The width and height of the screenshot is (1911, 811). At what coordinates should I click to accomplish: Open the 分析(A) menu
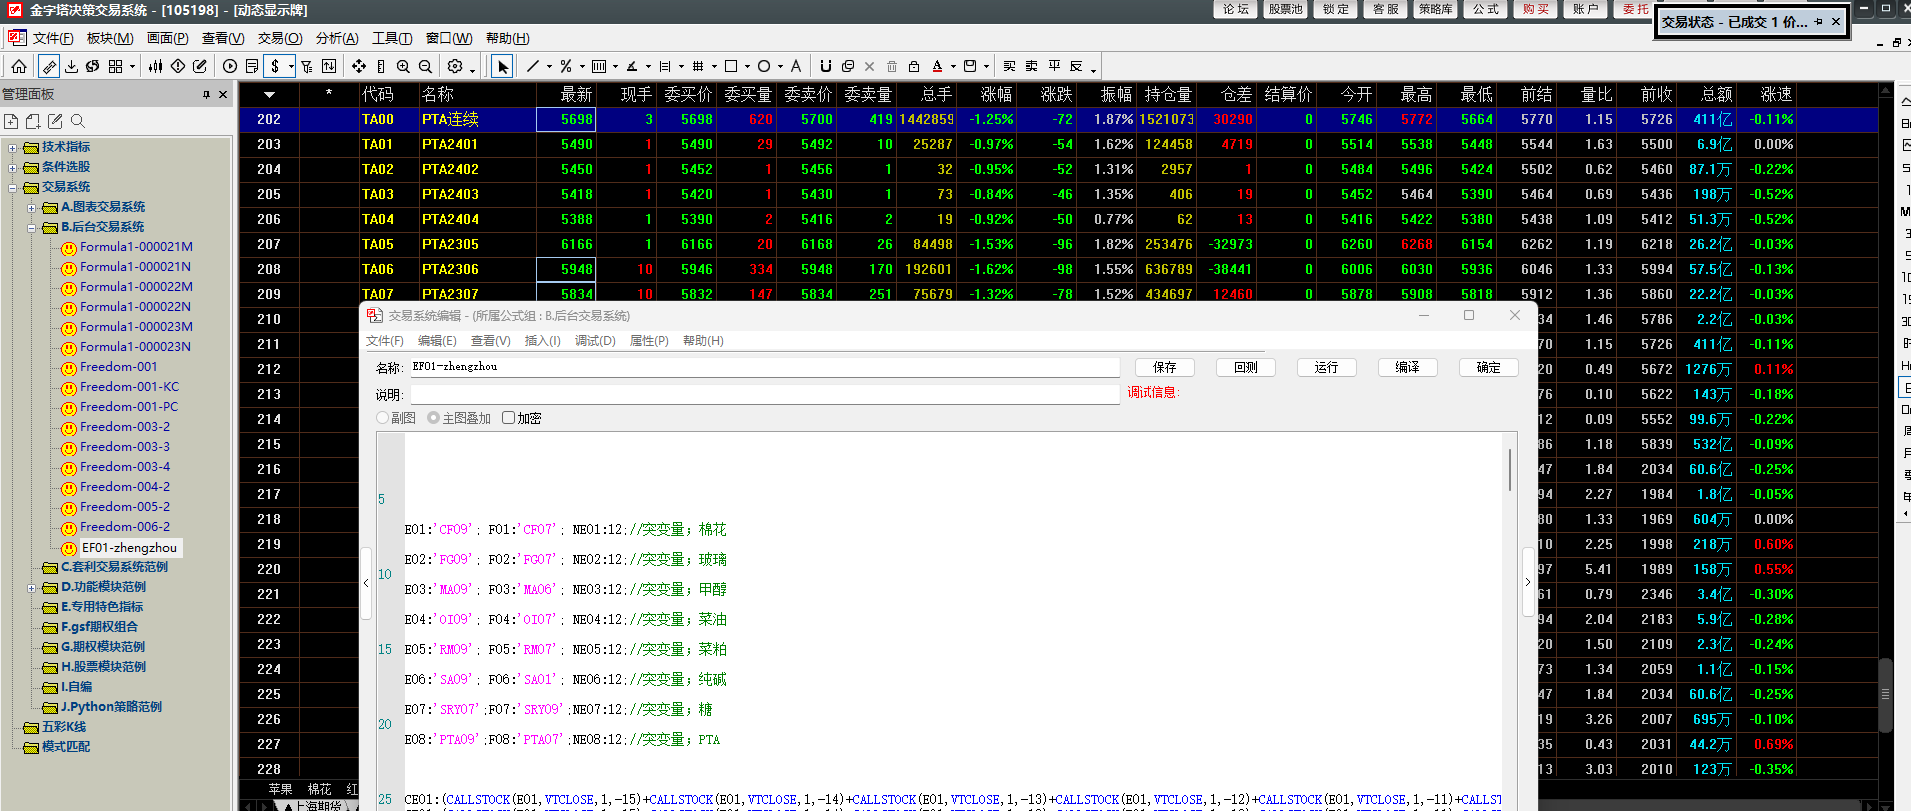point(337,38)
